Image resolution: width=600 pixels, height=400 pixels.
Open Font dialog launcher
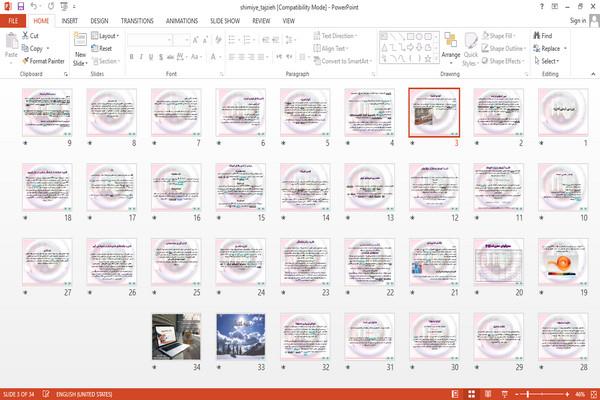coord(221,74)
